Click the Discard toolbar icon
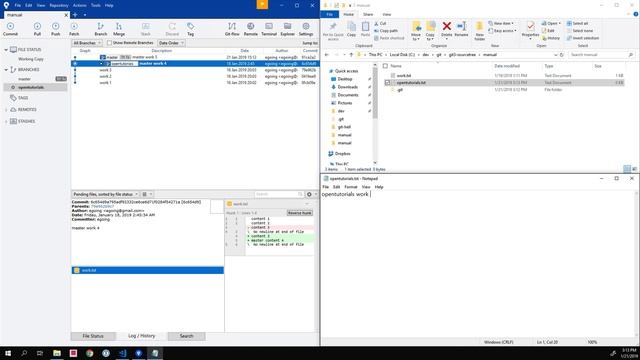This screenshot has height=360, width=640. (172, 29)
